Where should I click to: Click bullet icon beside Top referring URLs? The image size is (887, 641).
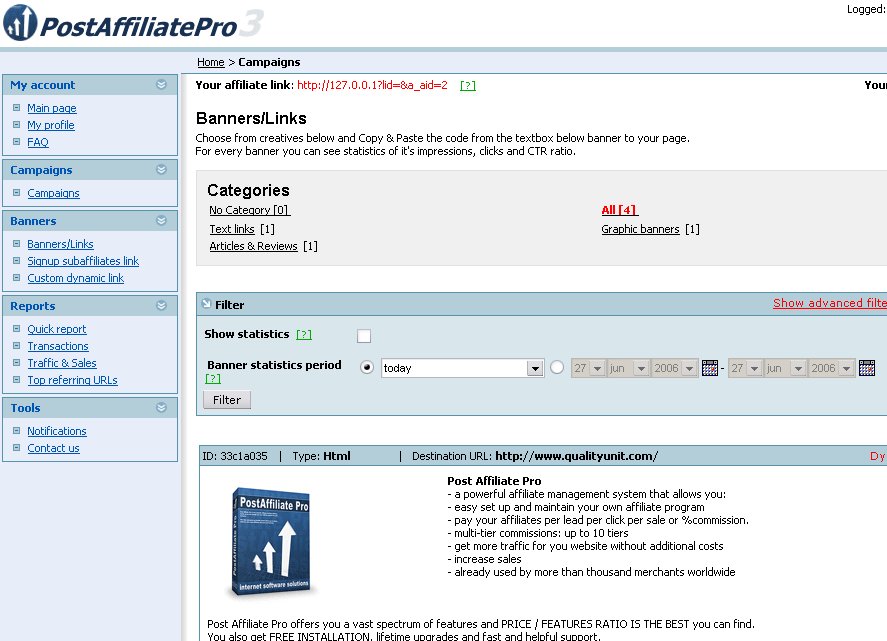pyautogui.click(x=16, y=379)
